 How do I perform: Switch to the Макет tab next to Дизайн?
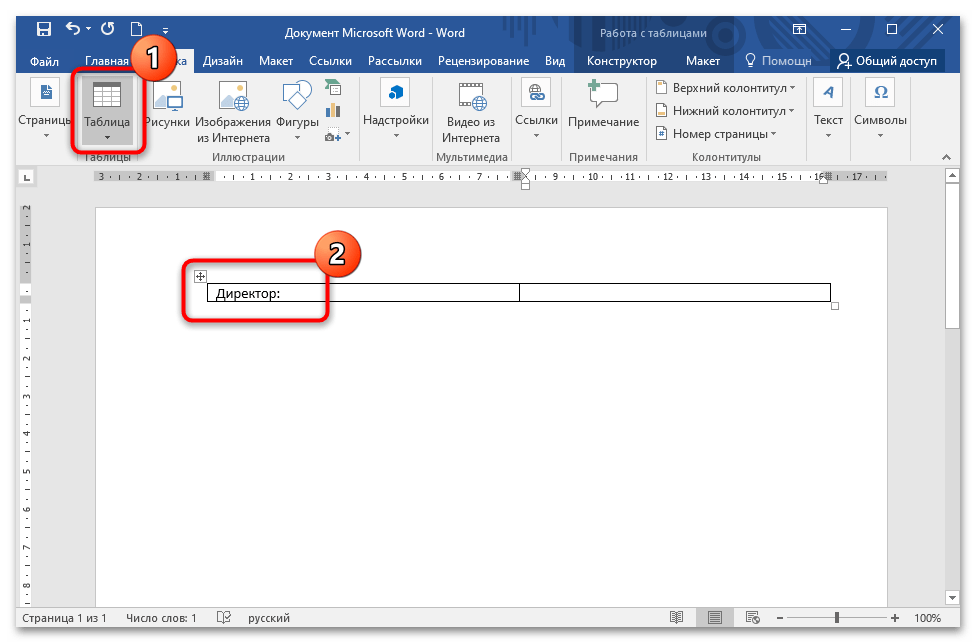(x=276, y=61)
